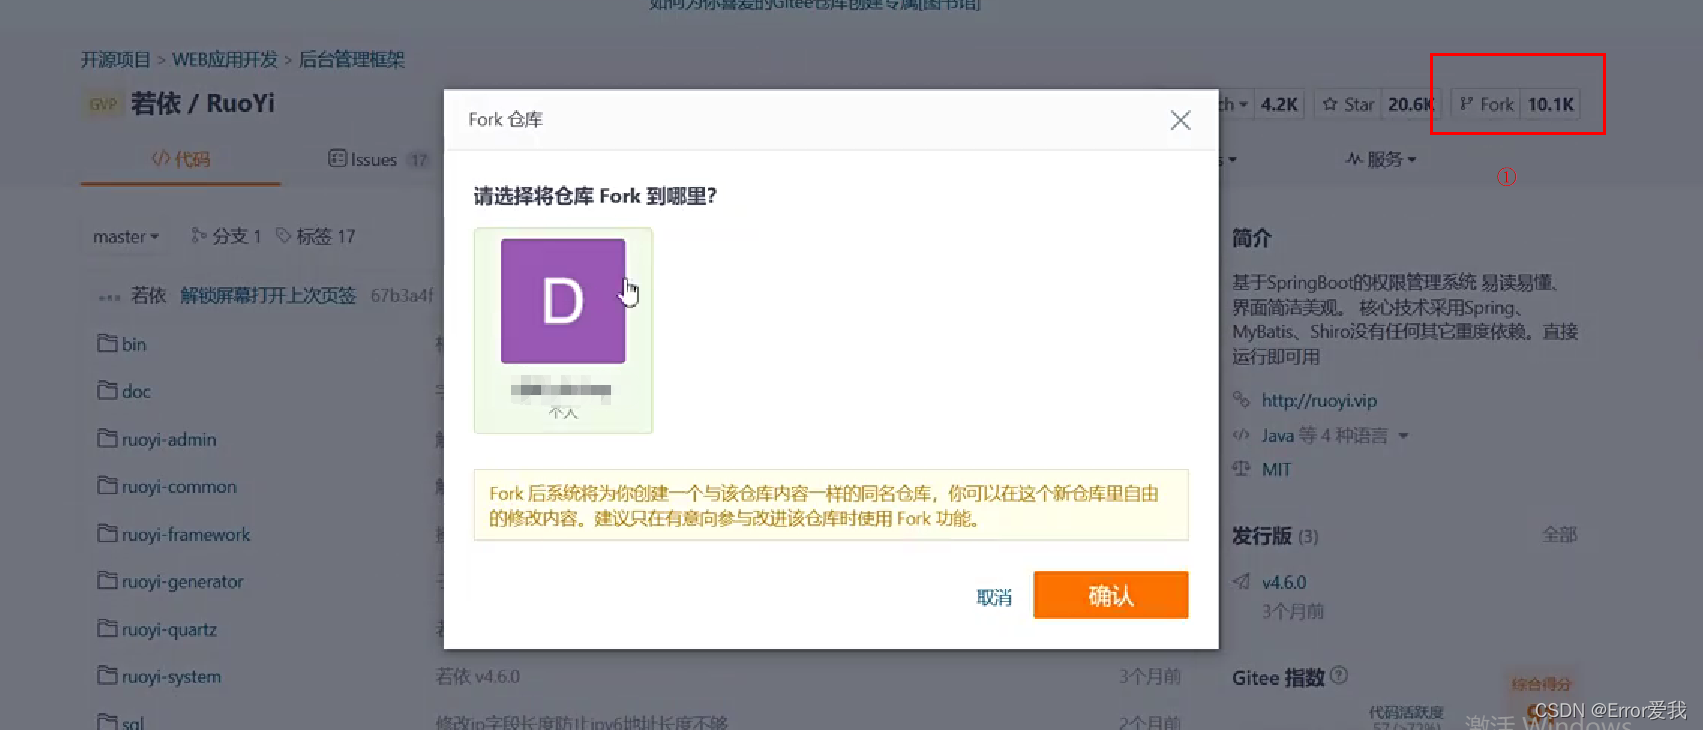
Task: Open the doc folder
Action: pos(136,391)
